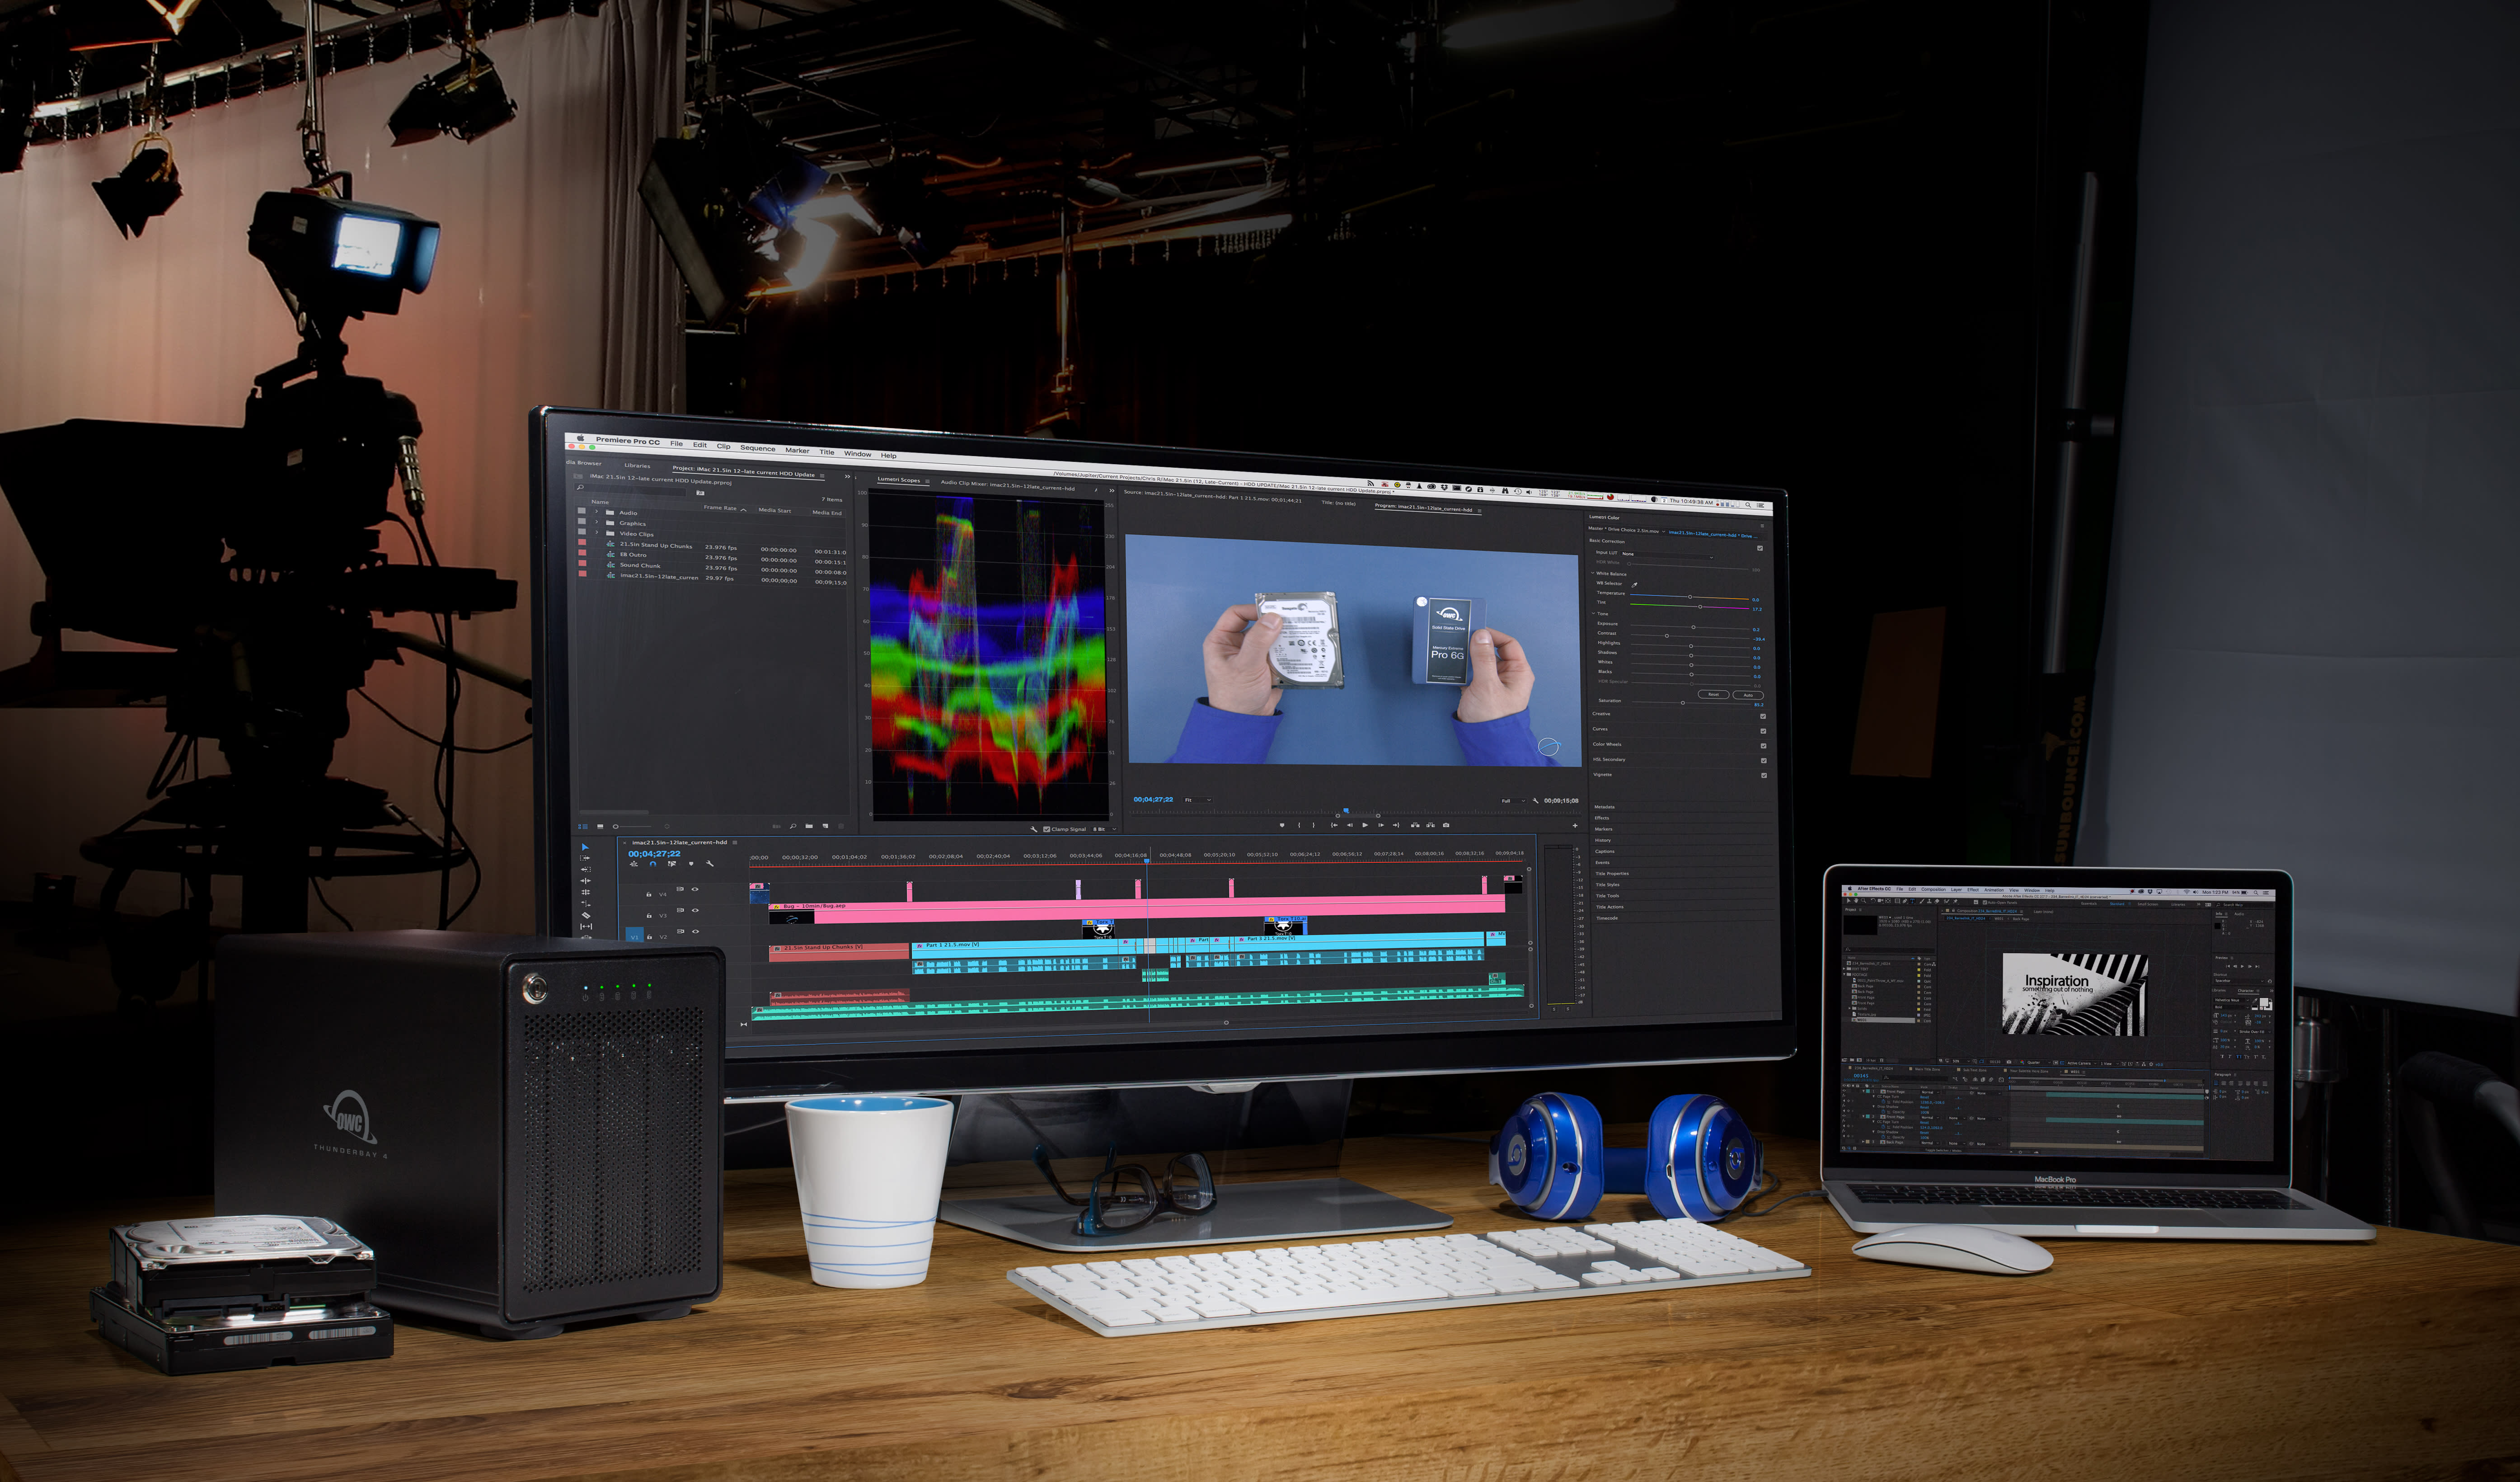Toggle the Vignette section checkbox
Screen dimensions: 2520x1482
click(x=1764, y=775)
